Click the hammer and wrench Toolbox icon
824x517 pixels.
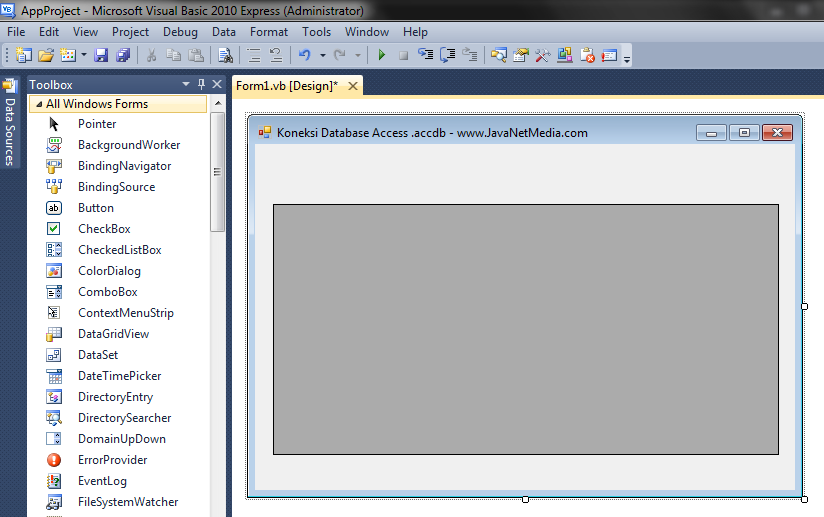(543, 55)
